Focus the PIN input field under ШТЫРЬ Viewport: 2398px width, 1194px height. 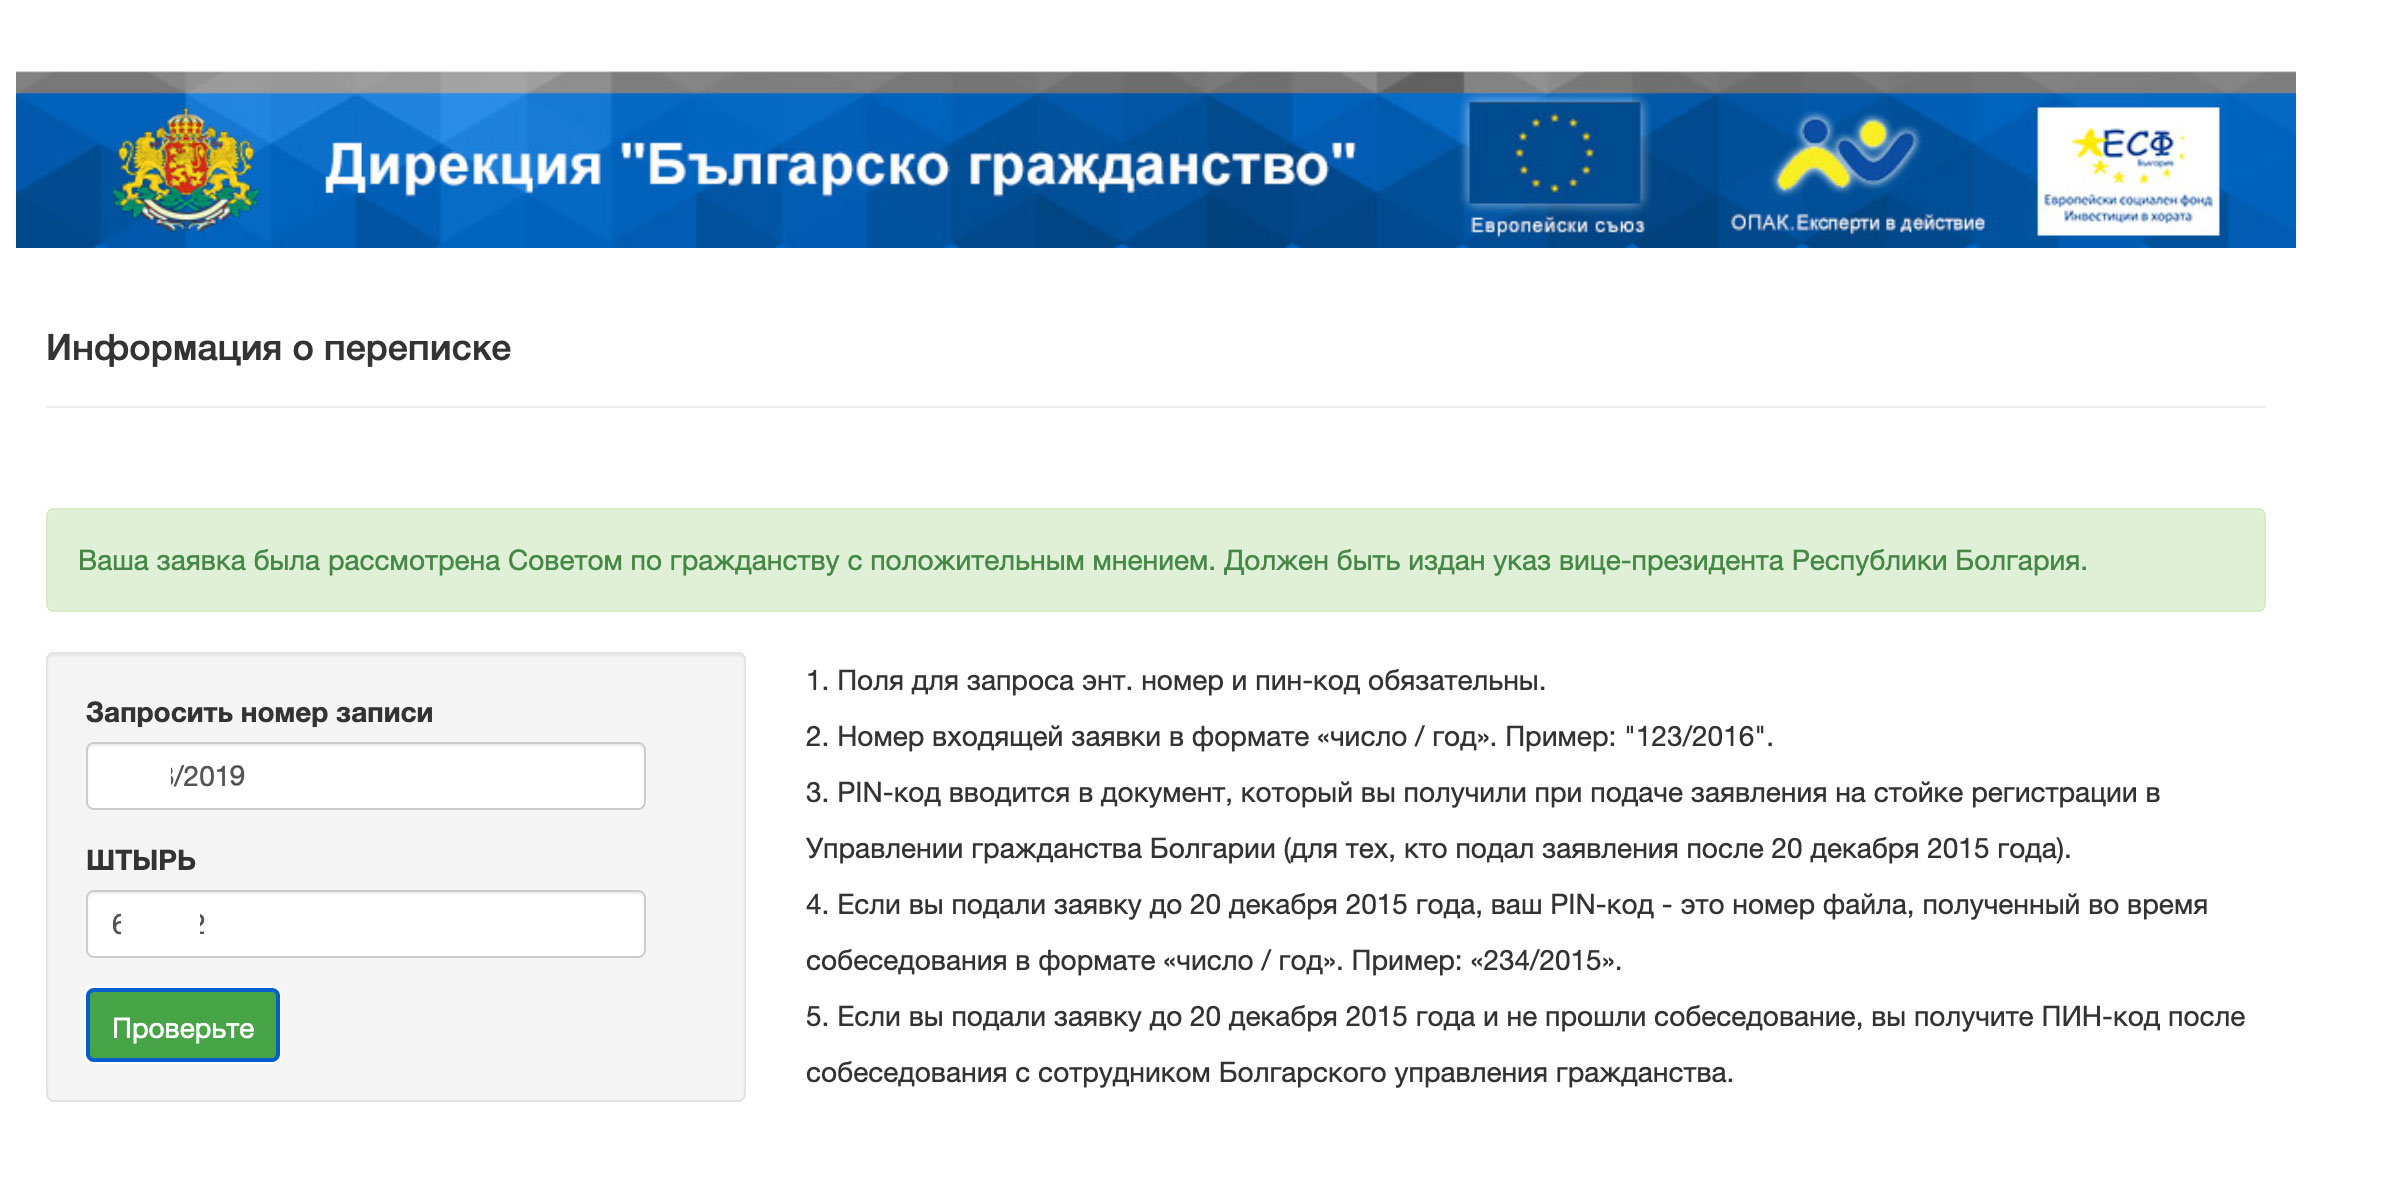point(365,924)
